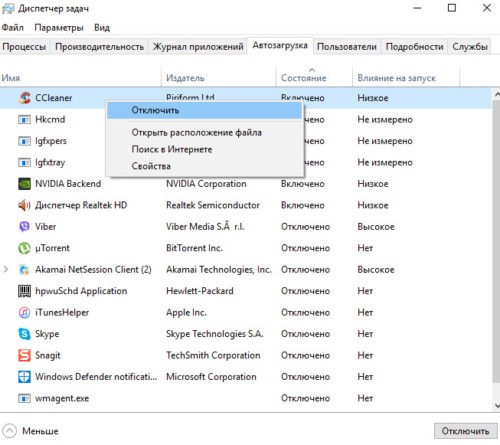Choose Открыть расположение файла in context menu
The width and height of the screenshot is (500, 445).
204,133
